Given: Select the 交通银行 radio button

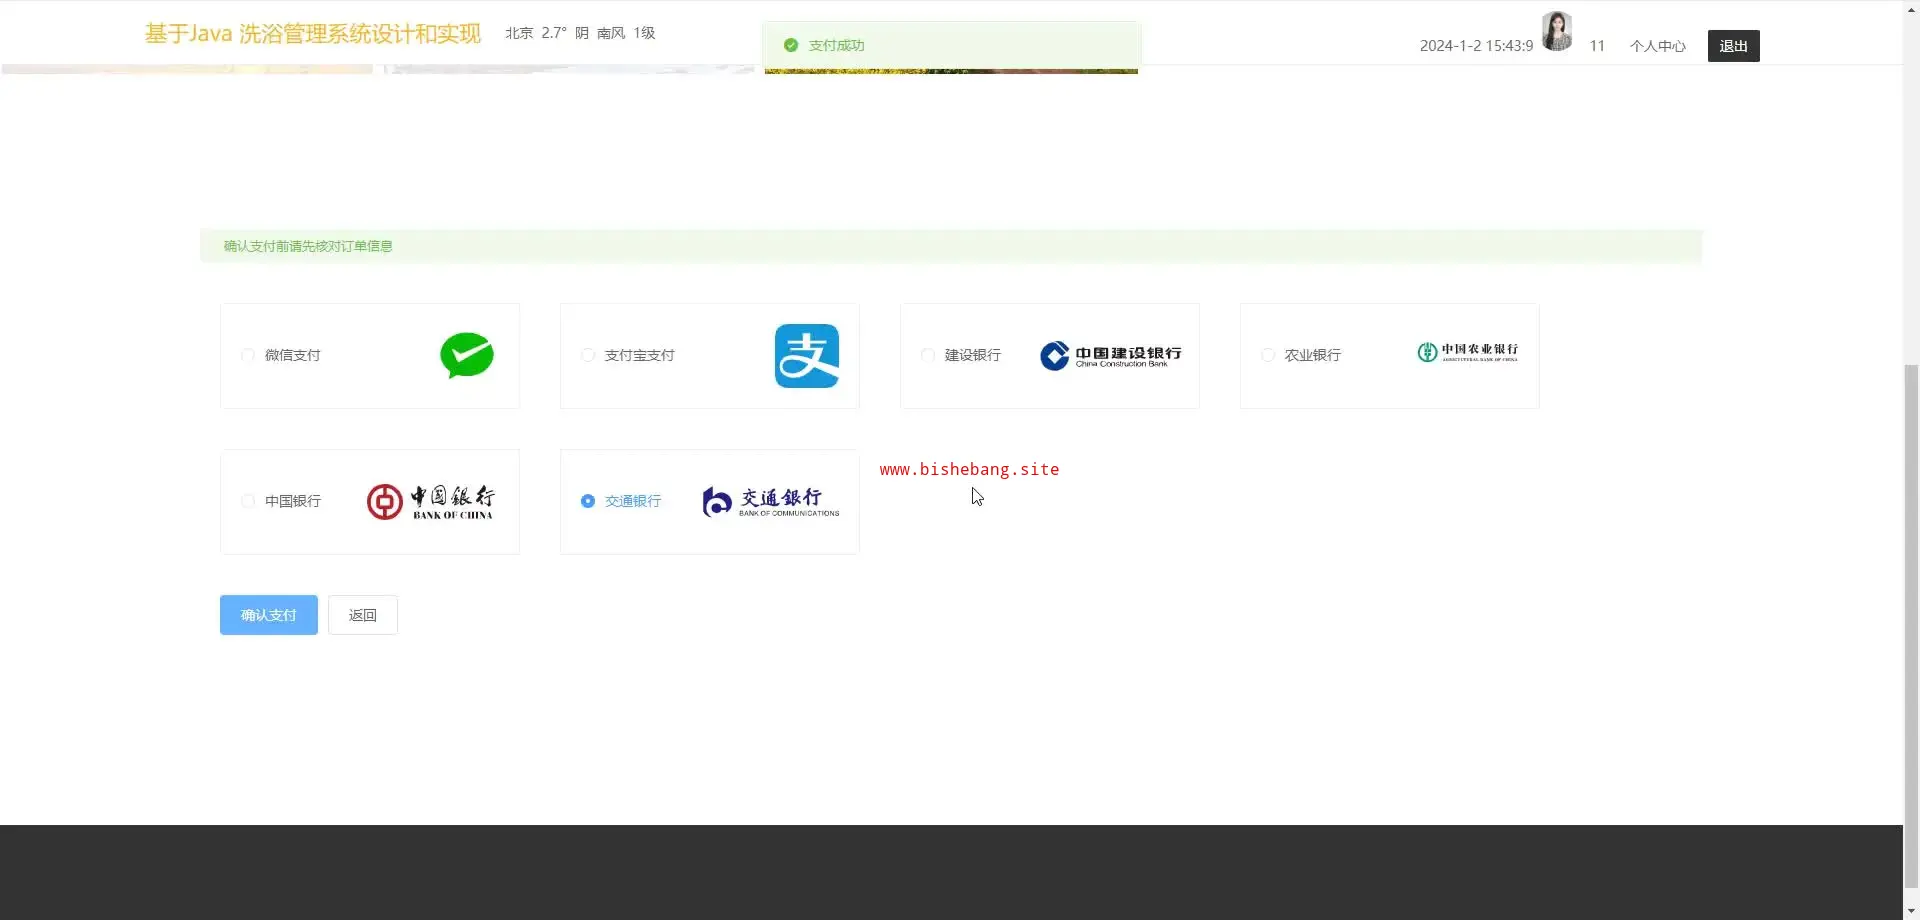Looking at the screenshot, I should click(x=588, y=501).
